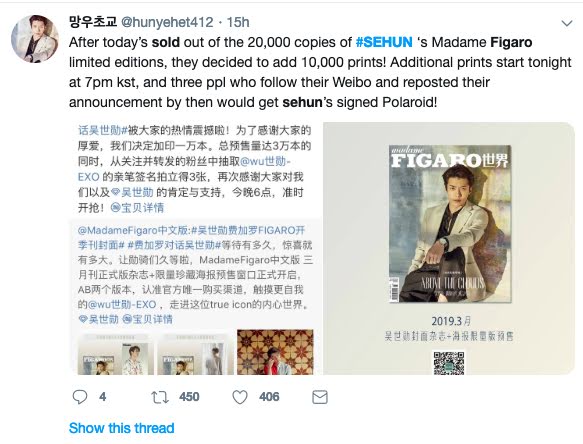Open the Weibo text screenshot image

195,248
